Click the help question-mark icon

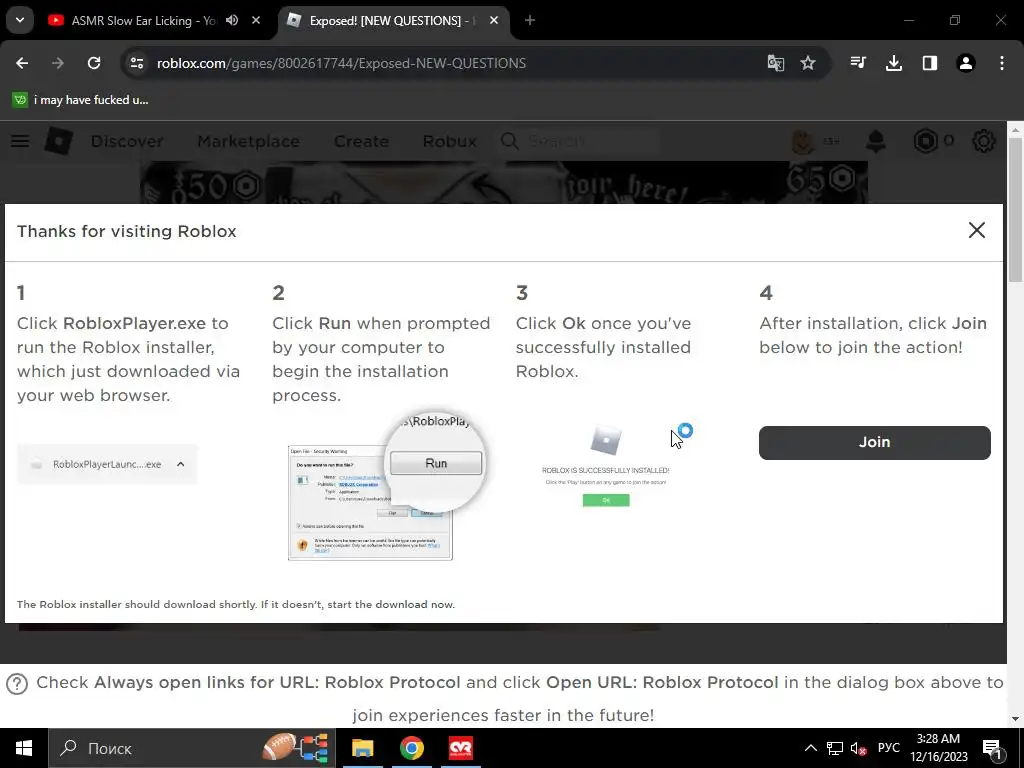point(17,684)
